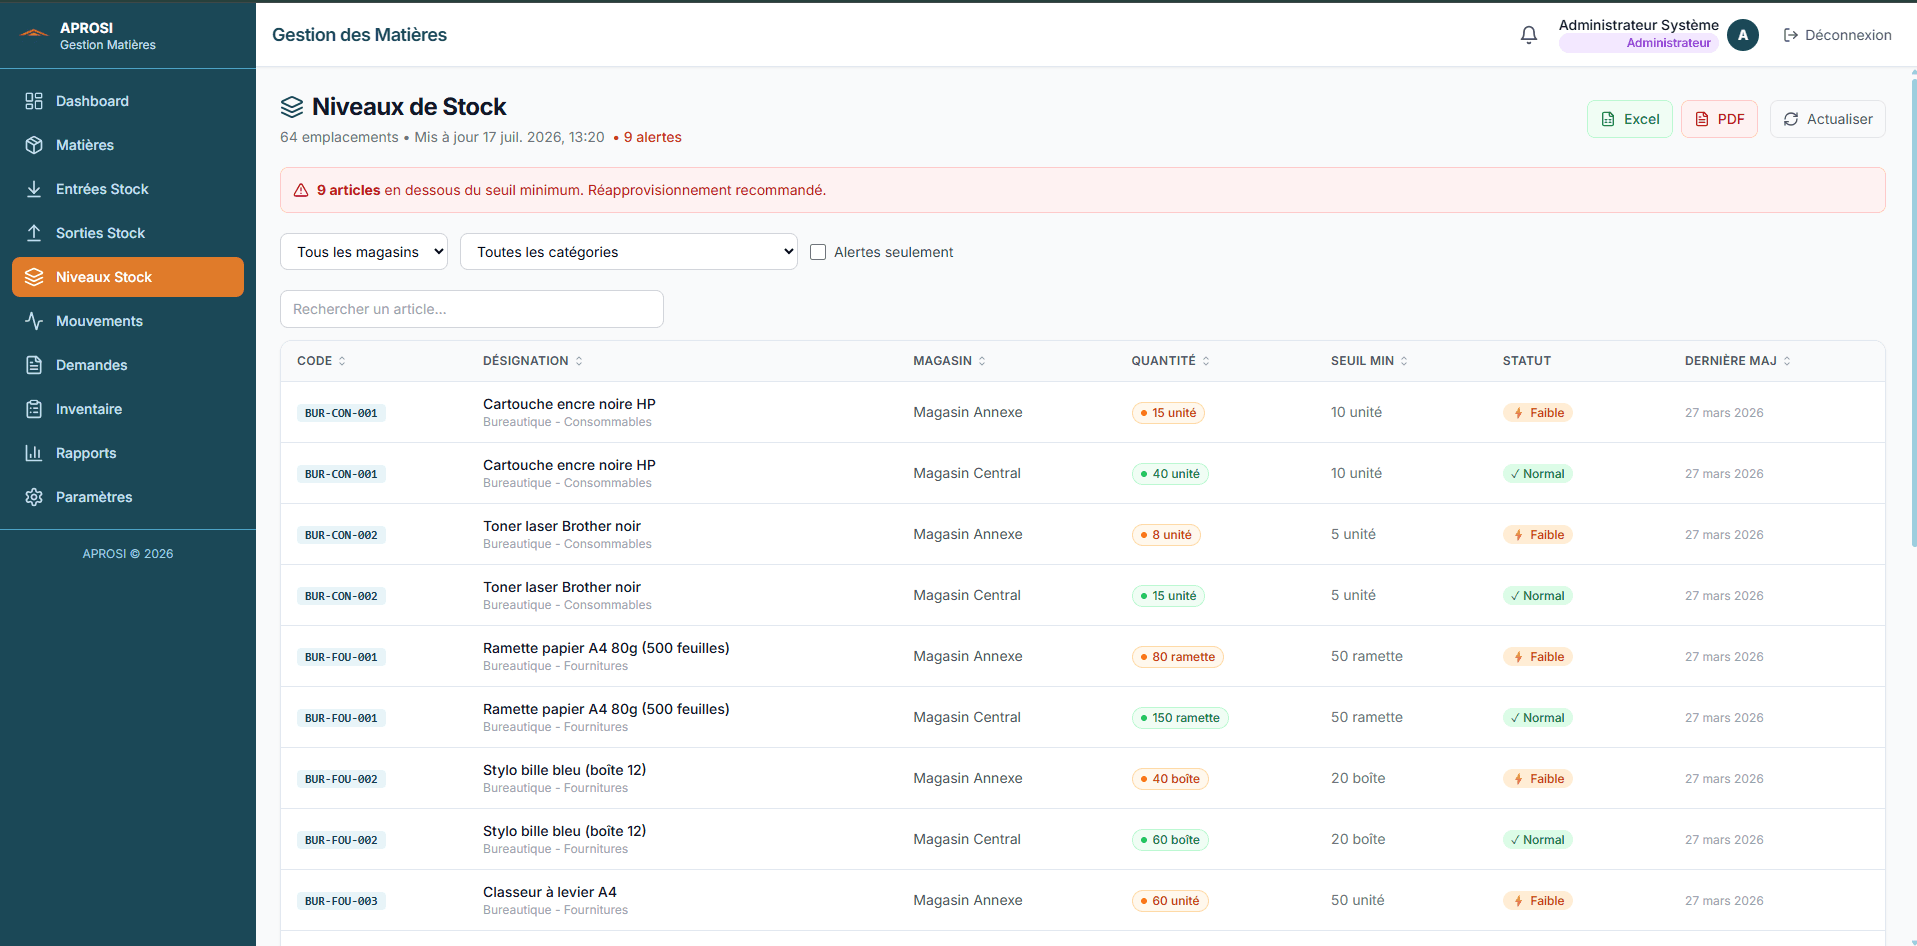Click Classeur à levier A4 designation
The height and width of the screenshot is (946, 1917).
click(550, 892)
